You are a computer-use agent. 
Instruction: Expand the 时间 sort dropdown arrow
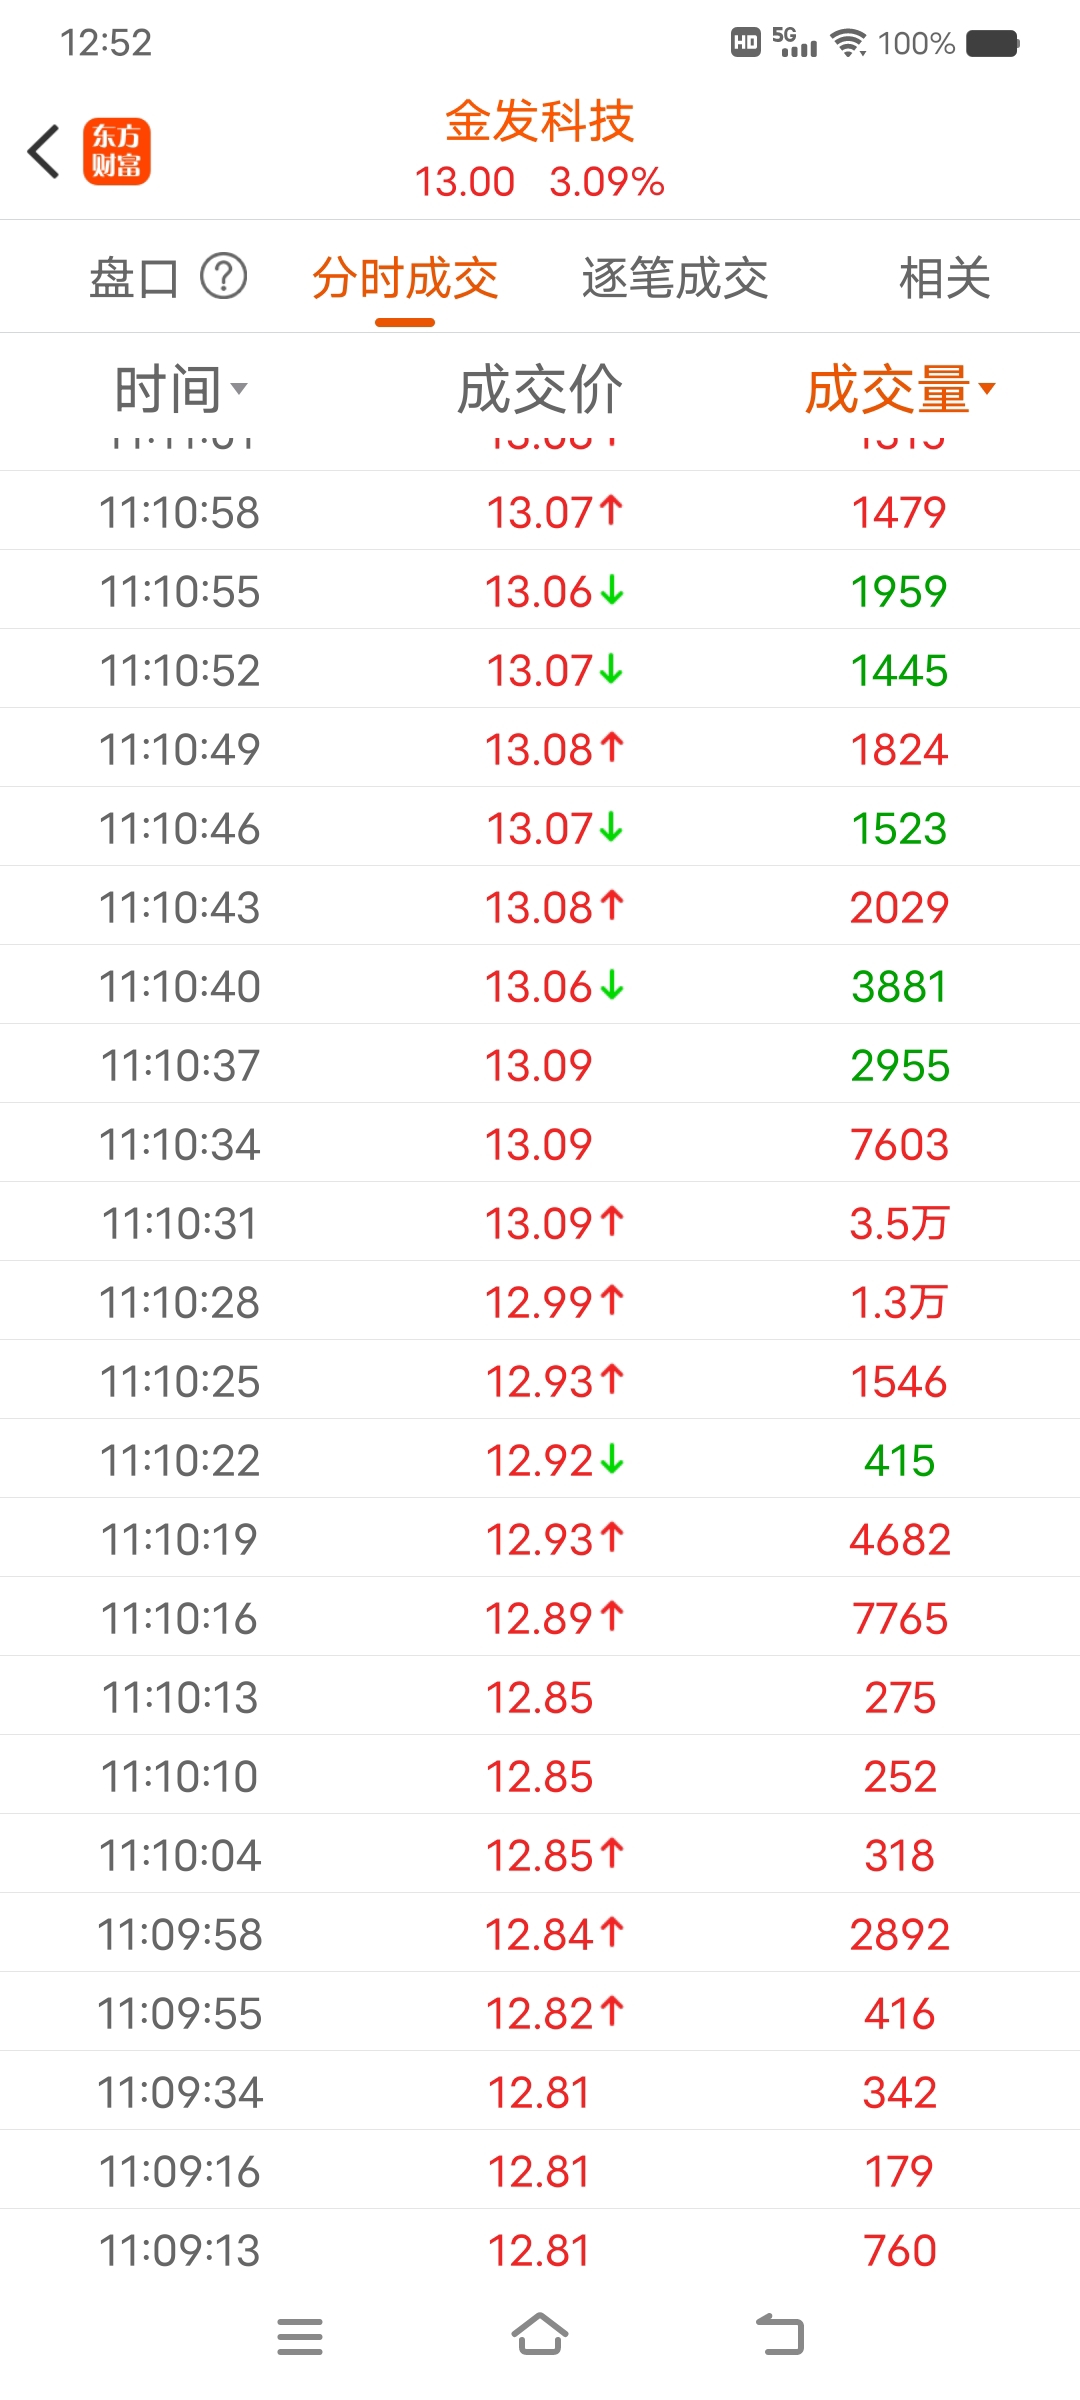tap(239, 389)
